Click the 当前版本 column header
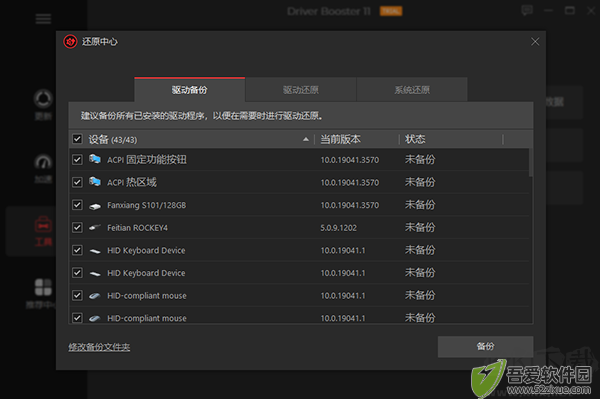This screenshot has height=399, width=600. [x=340, y=139]
